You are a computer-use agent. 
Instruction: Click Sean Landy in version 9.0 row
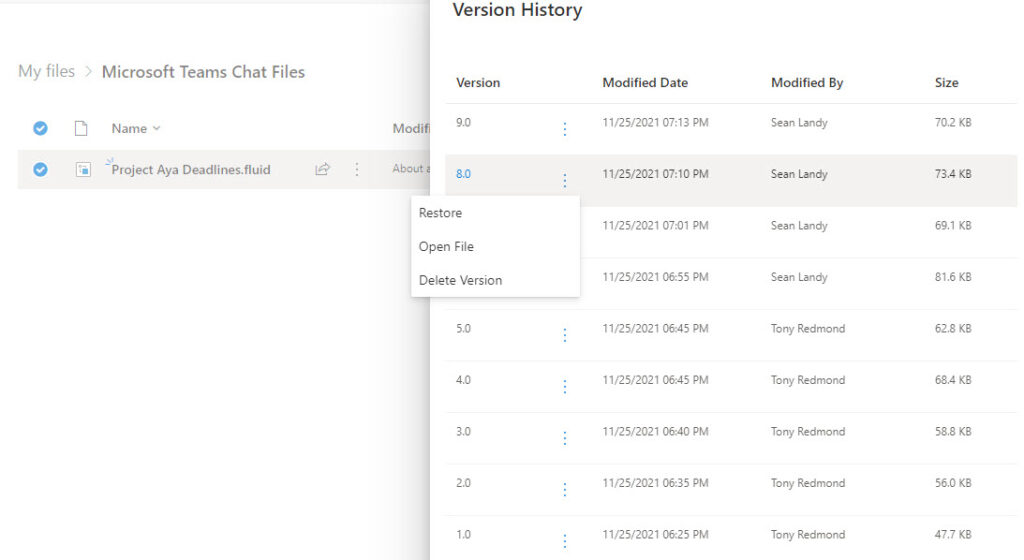(799, 123)
